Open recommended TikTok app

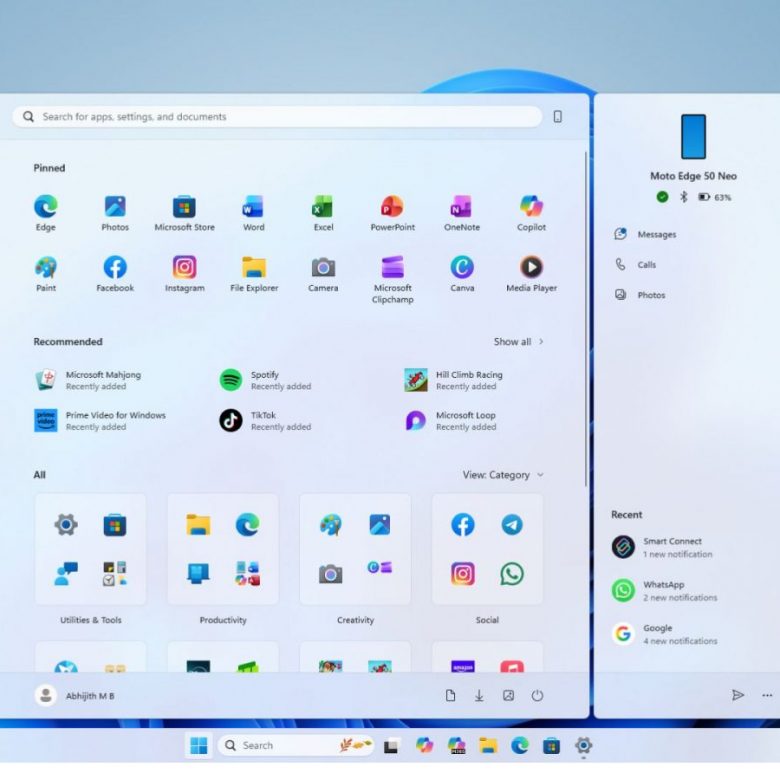click(x=266, y=420)
